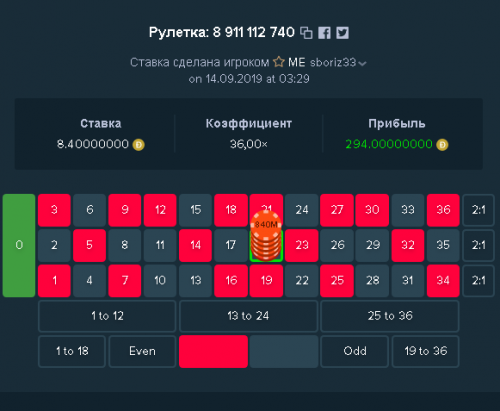Click the profit value 294.00000000

389,144
